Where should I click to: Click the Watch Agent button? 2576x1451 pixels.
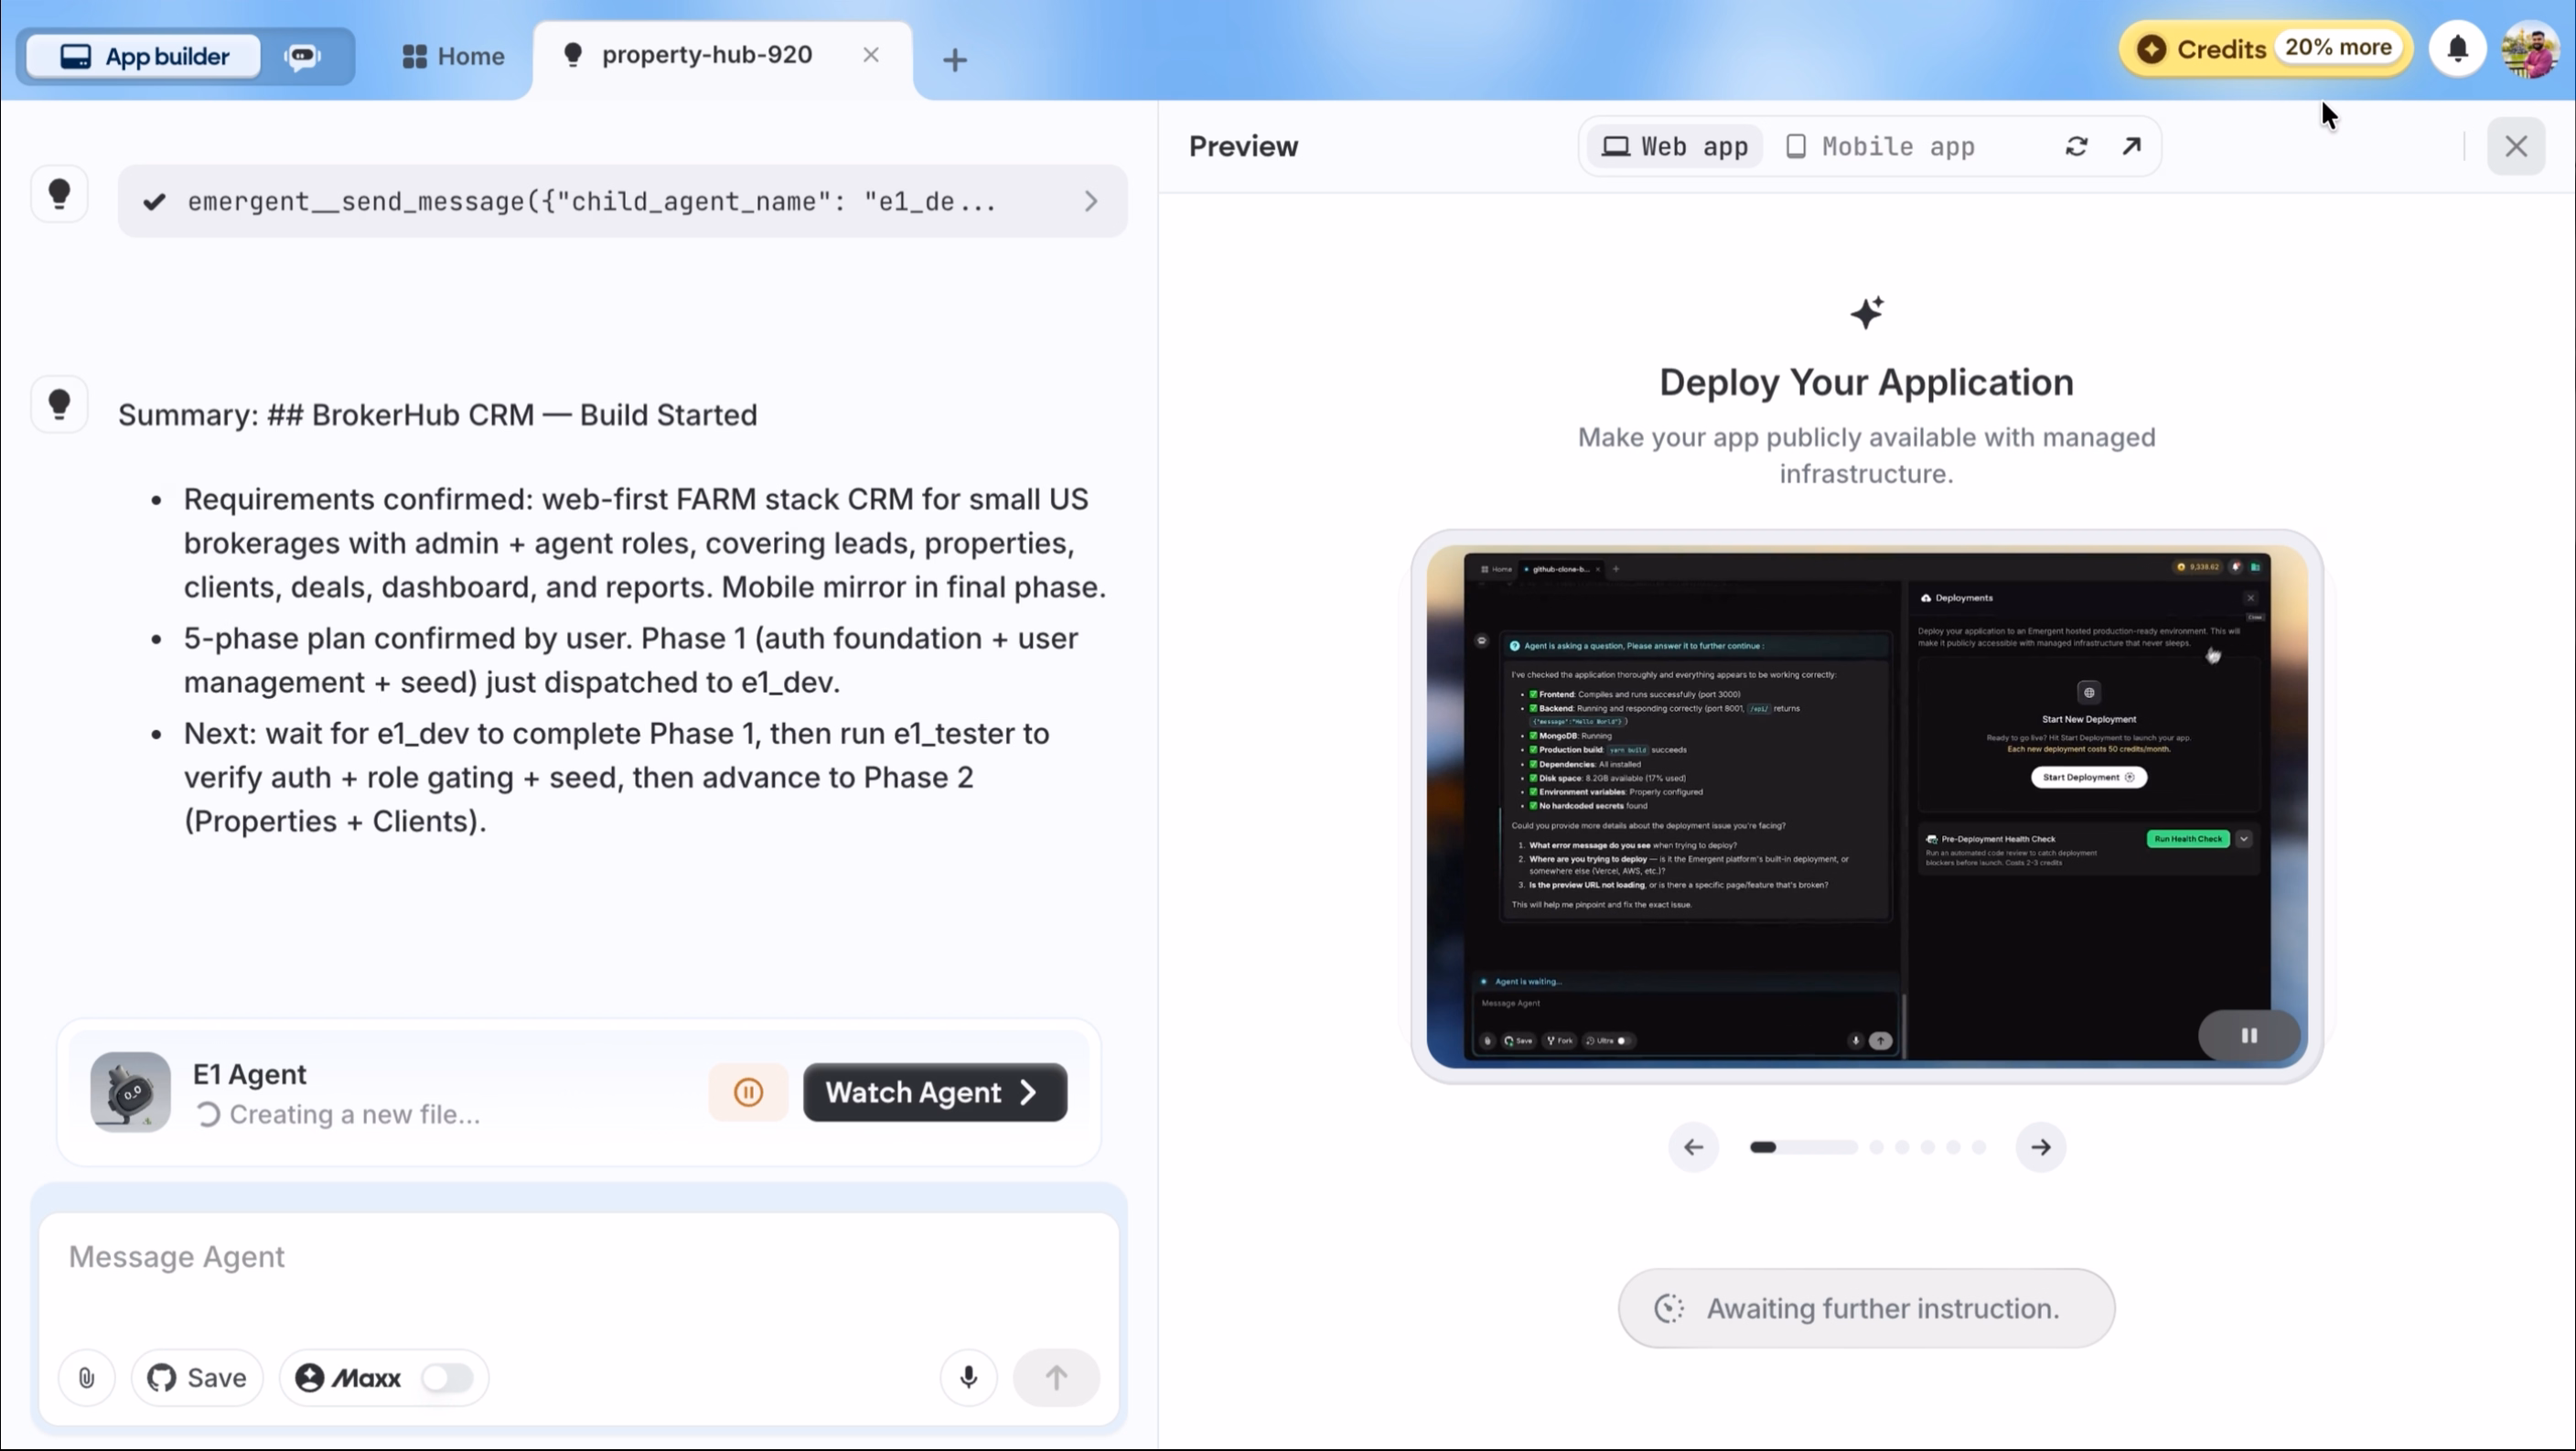(x=935, y=1092)
